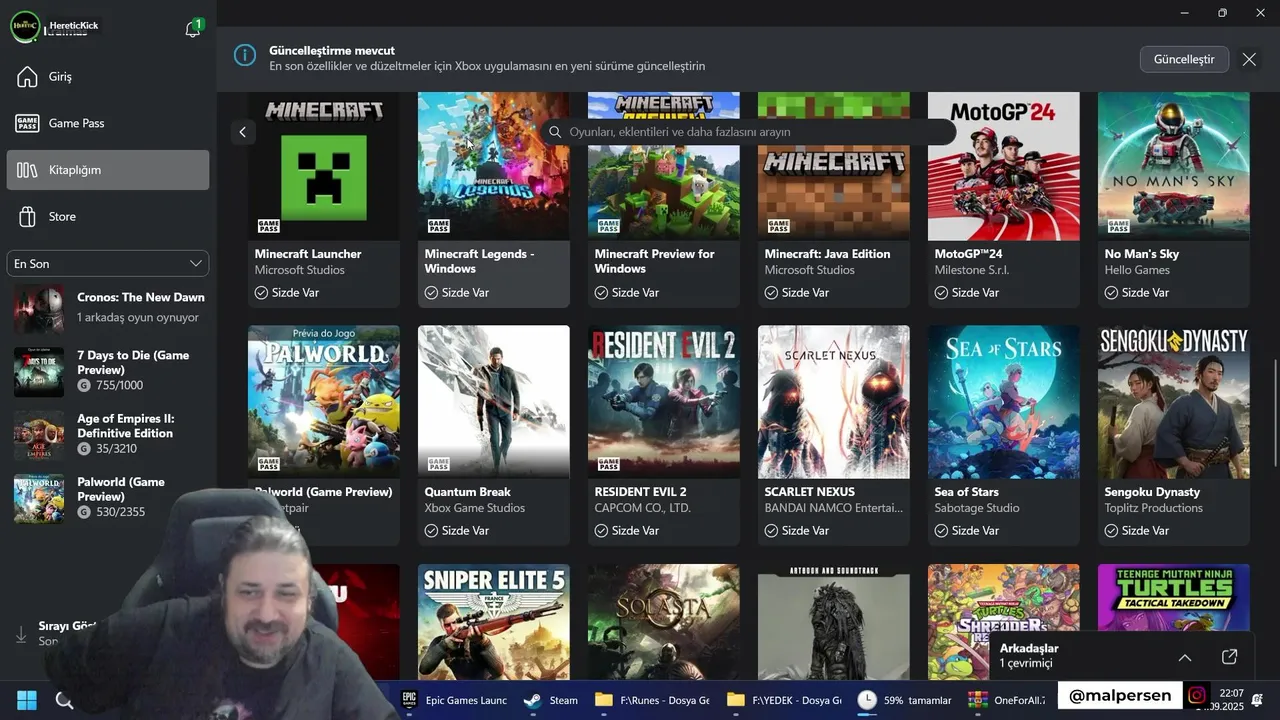Click the search box for games
This screenshot has height=720, width=1280.
pos(749,132)
